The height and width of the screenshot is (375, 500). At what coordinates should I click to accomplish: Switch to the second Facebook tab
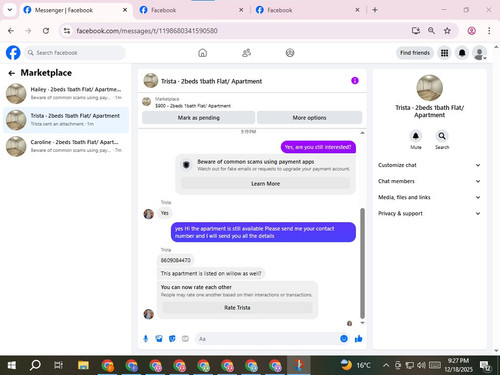(191, 10)
